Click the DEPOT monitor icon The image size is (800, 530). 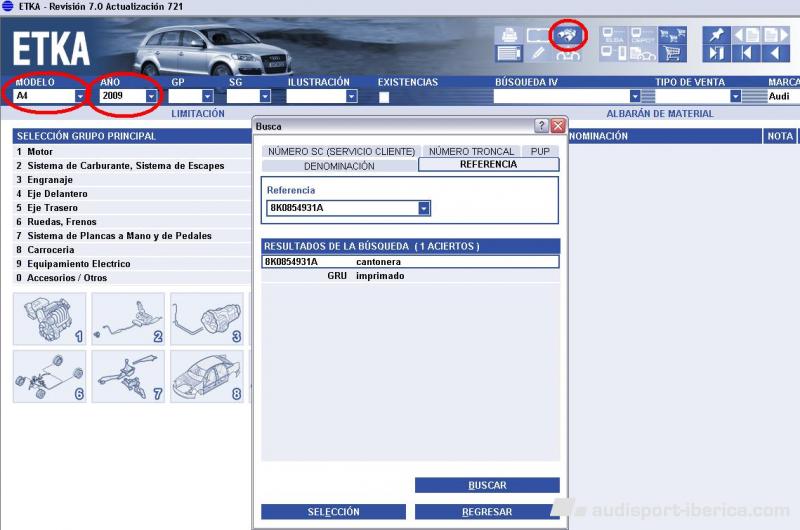click(x=643, y=35)
